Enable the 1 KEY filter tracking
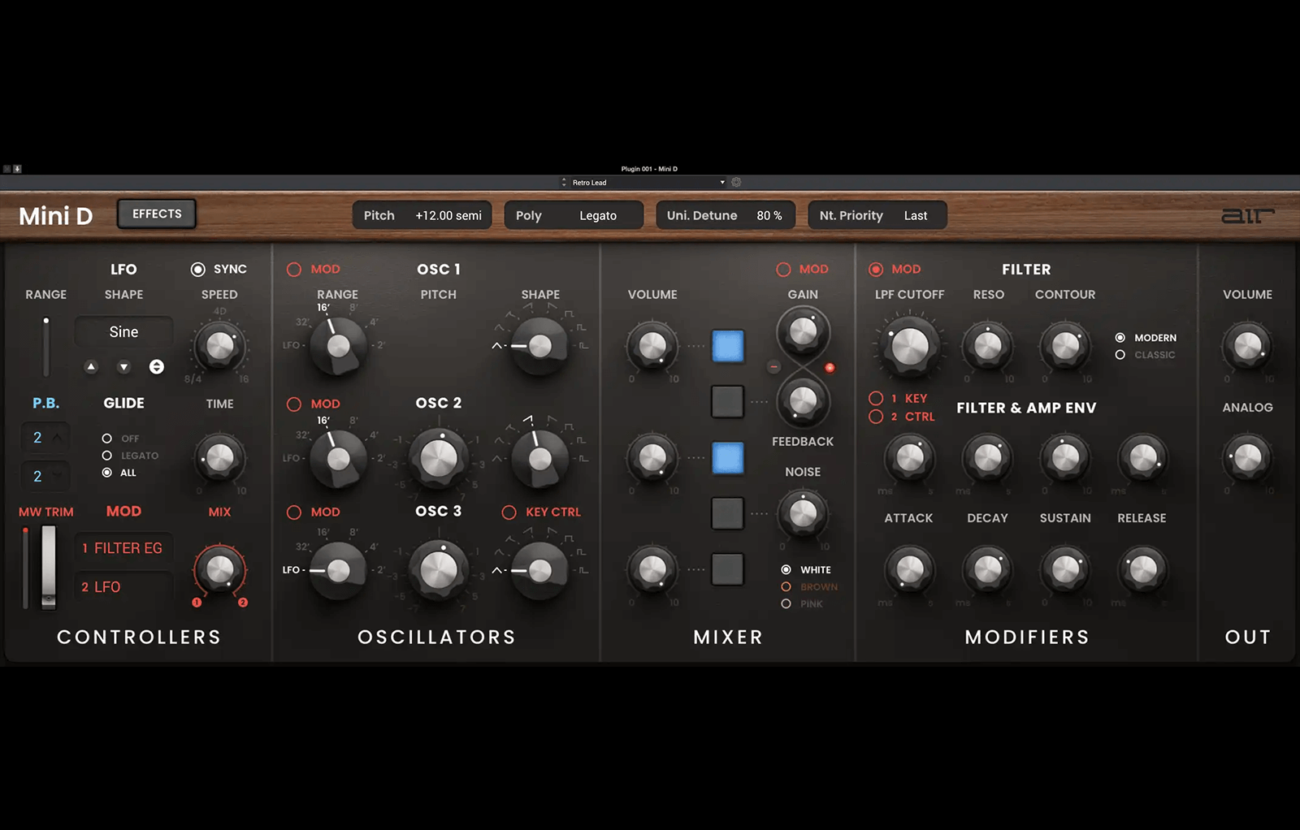The image size is (1300, 830). (x=876, y=398)
